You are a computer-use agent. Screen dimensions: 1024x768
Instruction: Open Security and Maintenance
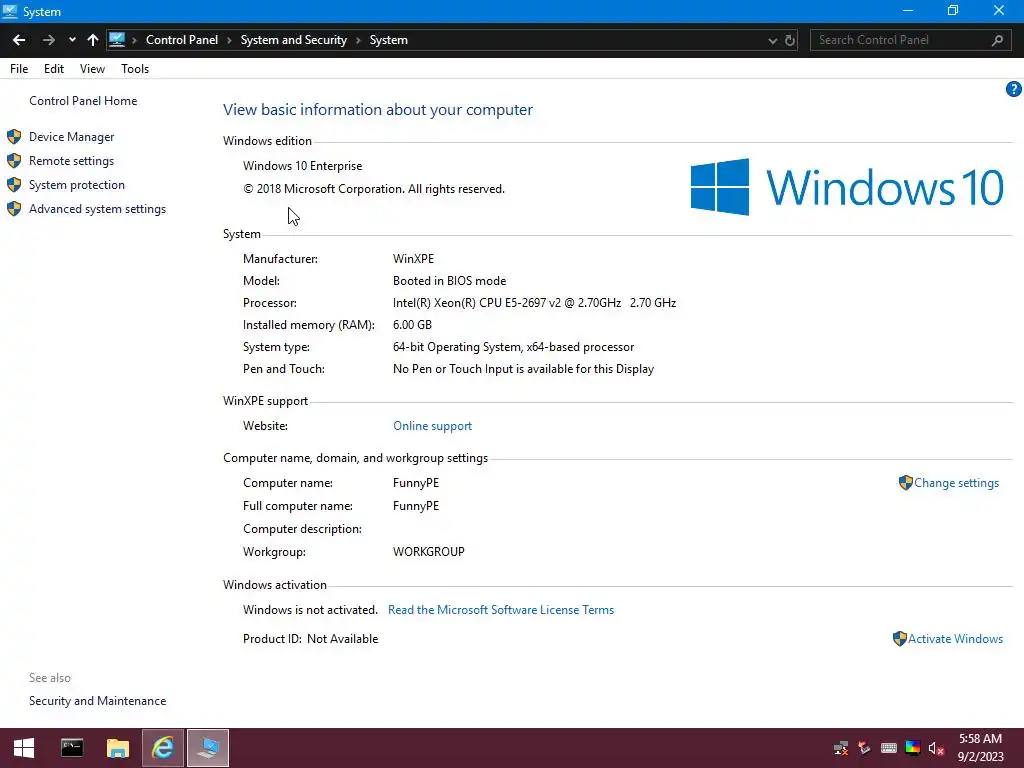point(97,701)
